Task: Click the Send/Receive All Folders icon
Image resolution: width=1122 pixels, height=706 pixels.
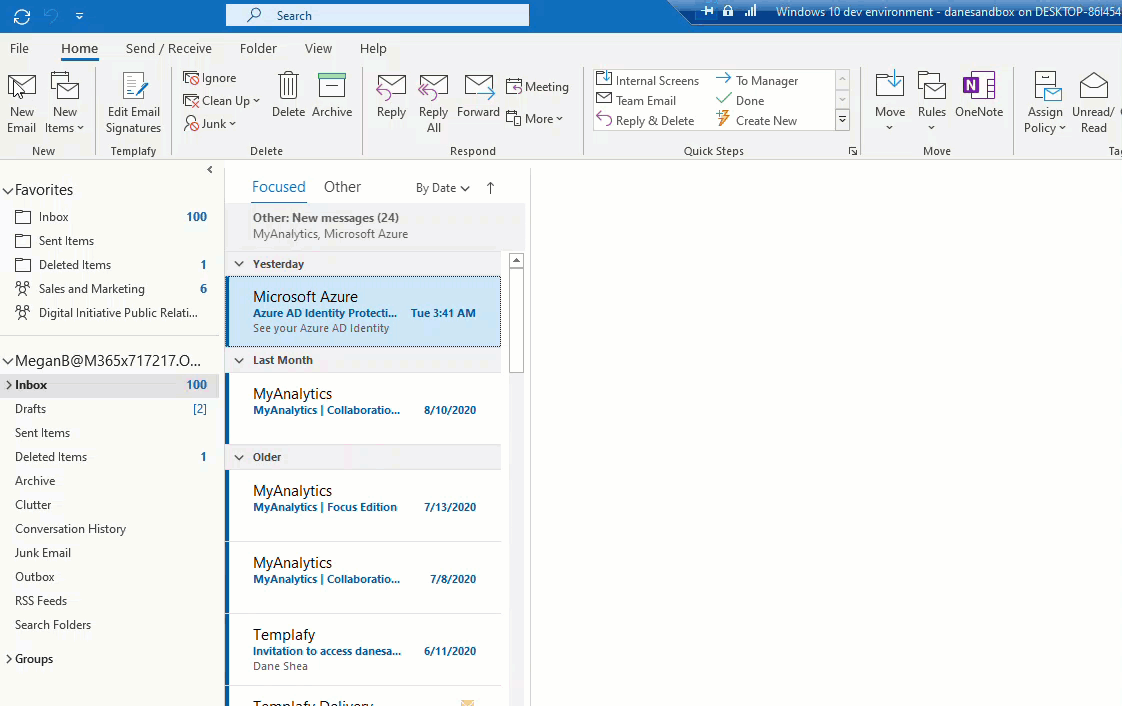Action: [22, 16]
